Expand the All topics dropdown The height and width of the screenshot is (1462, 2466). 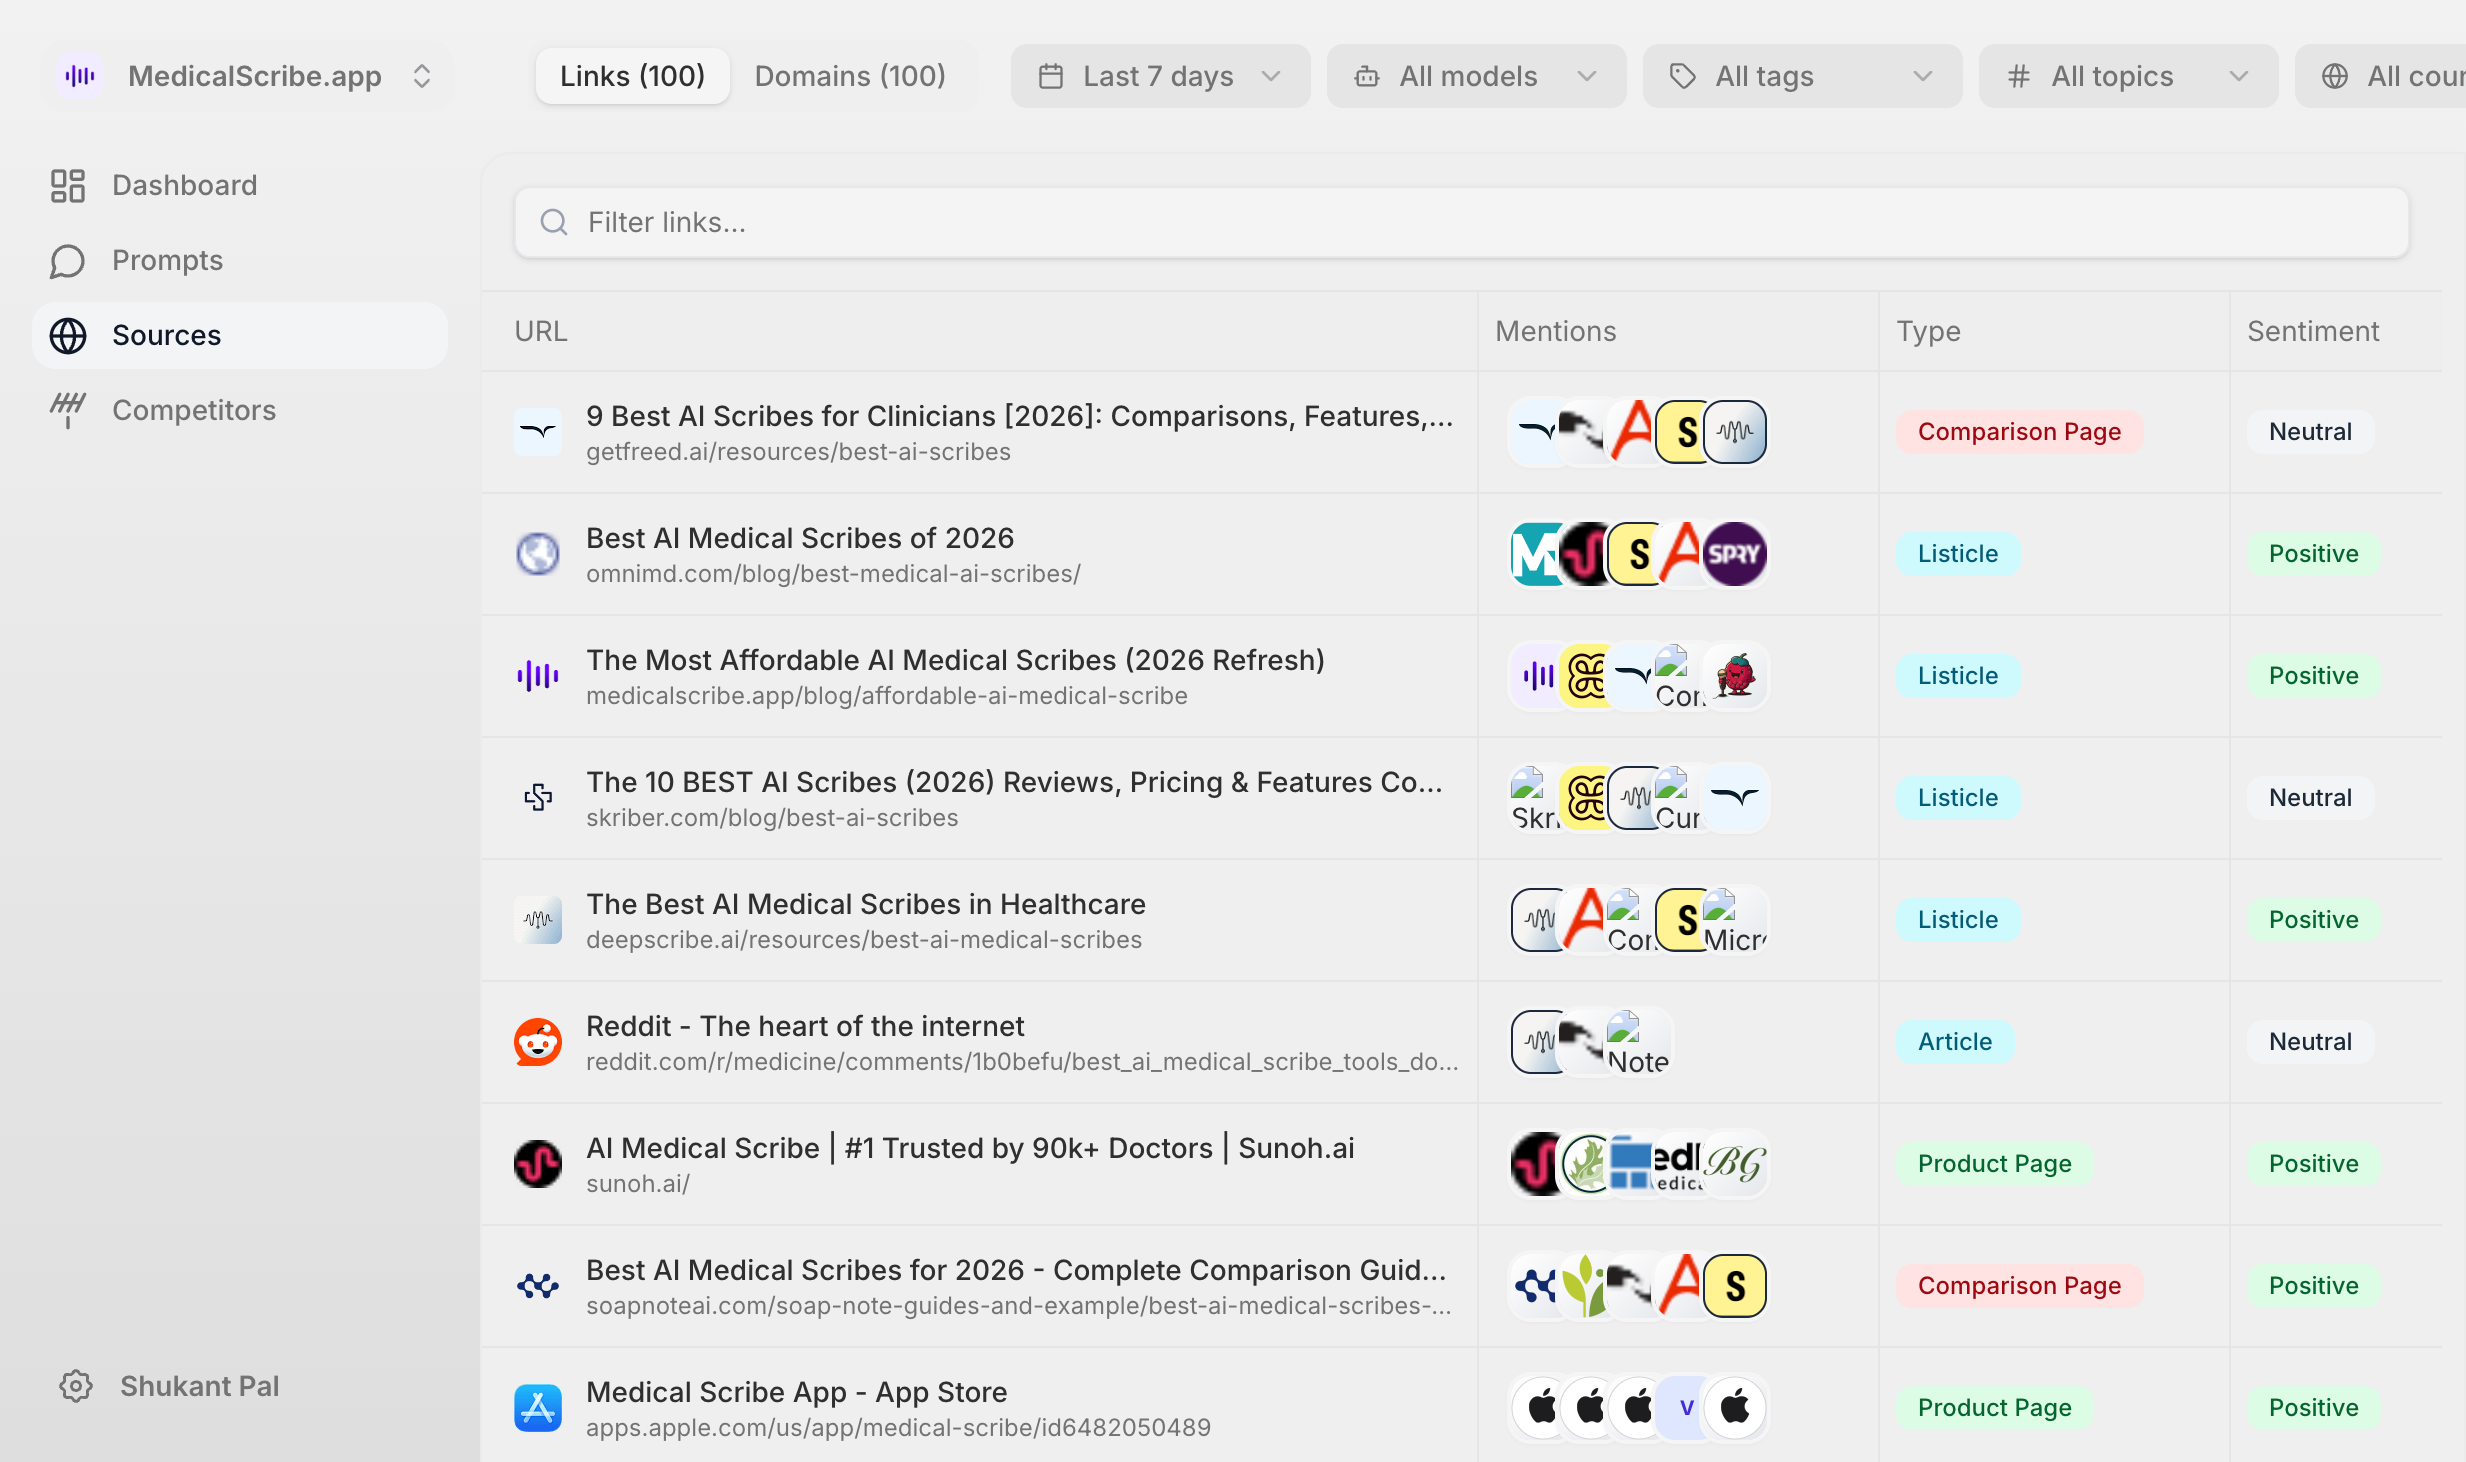(2127, 75)
